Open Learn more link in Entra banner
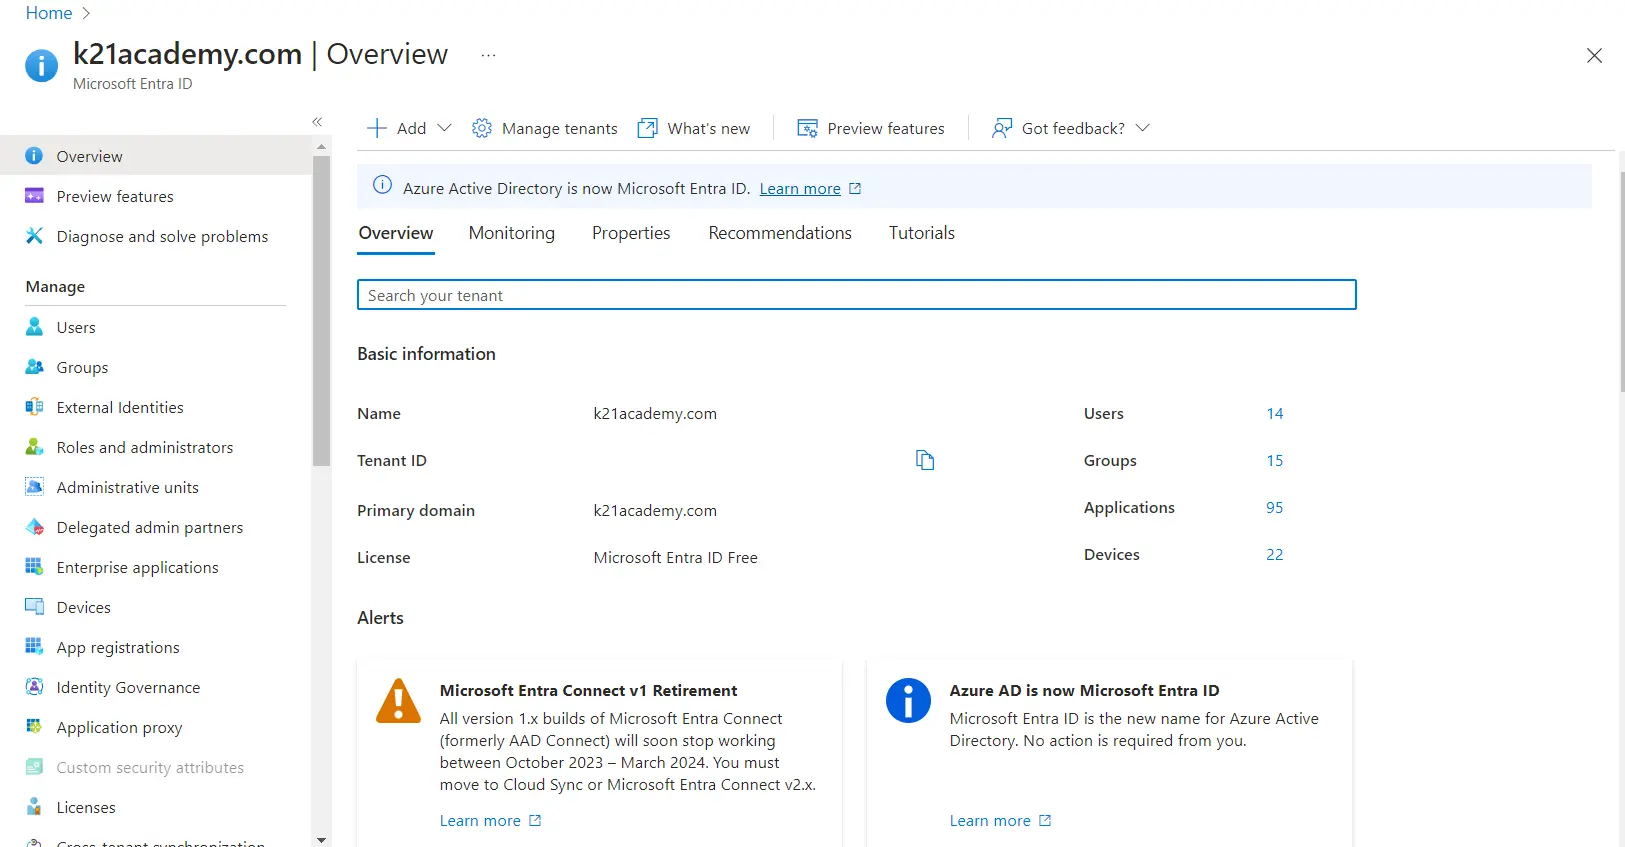The width and height of the screenshot is (1625, 847). tap(800, 189)
